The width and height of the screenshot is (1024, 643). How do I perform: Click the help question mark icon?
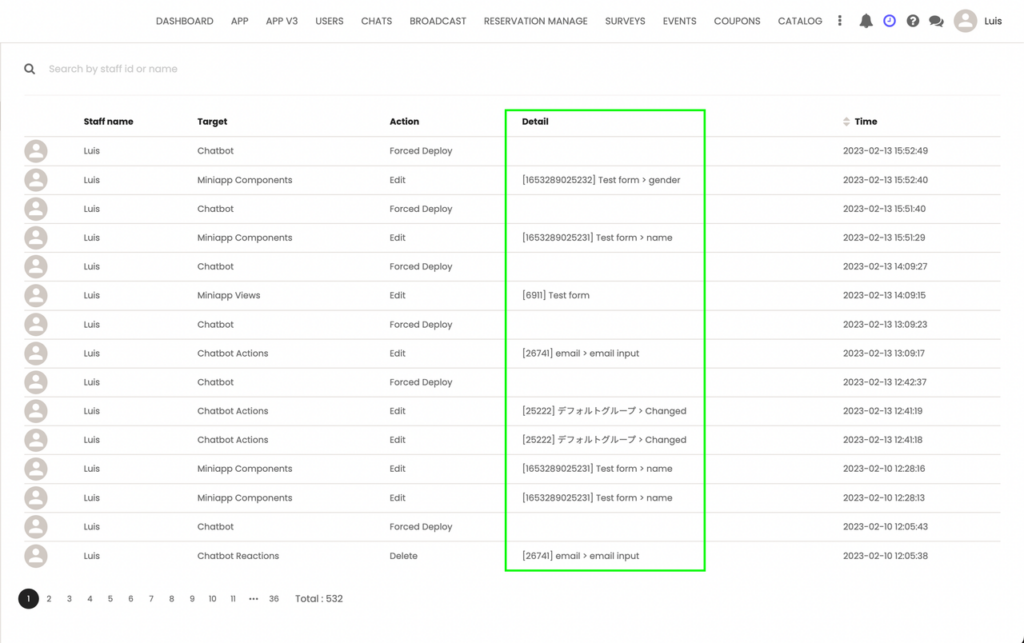913,21
